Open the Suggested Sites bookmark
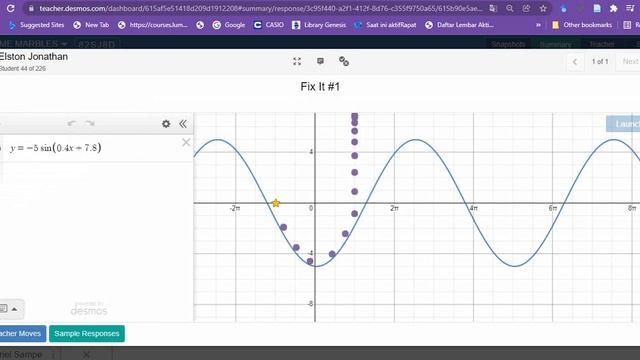Screen dimensions: 640x360 tap(36, 25)
